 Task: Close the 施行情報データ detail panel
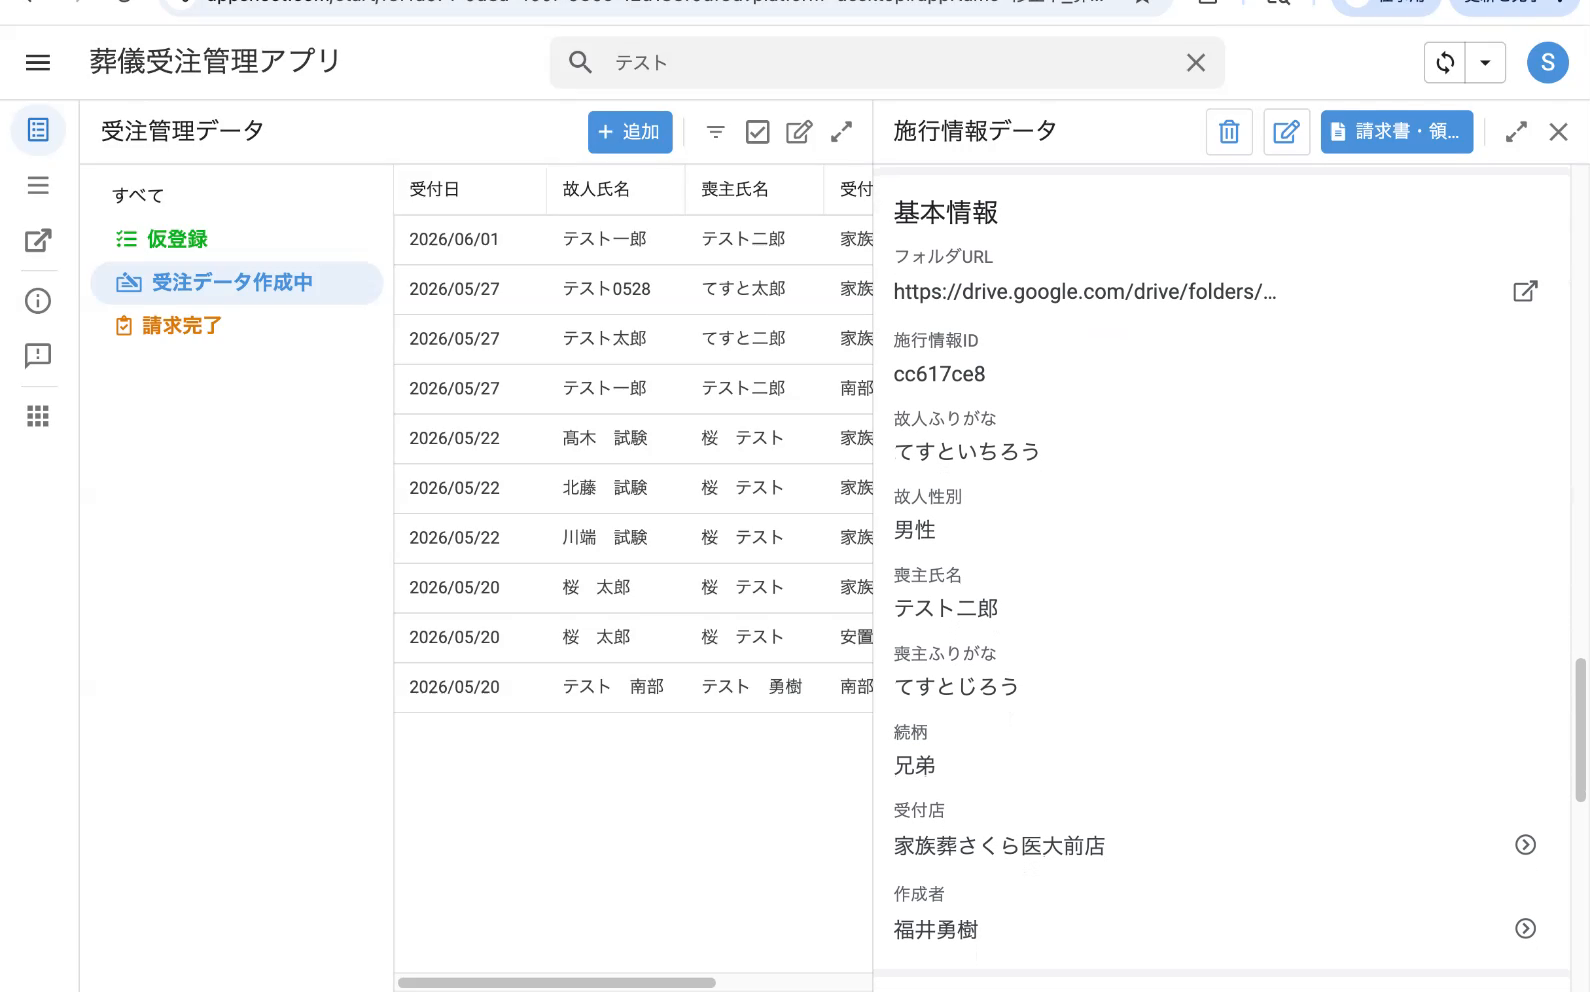click(1558, 132)
